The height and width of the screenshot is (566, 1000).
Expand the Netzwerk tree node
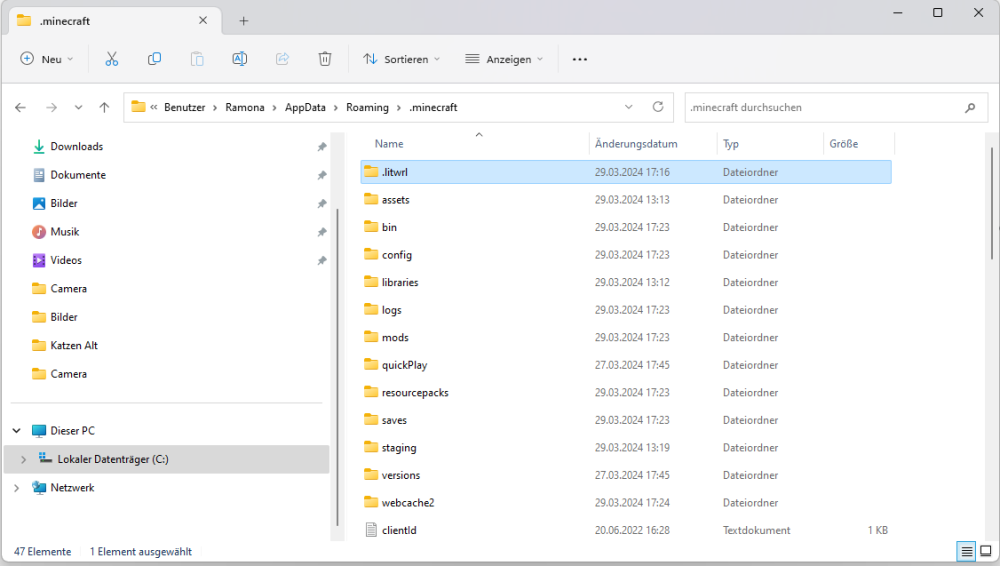click(17, 488)
